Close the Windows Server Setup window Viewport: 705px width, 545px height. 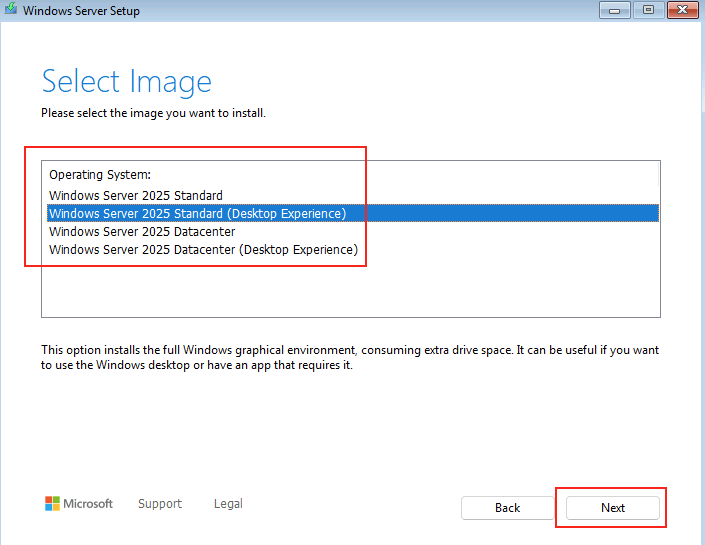pos(682,10)
